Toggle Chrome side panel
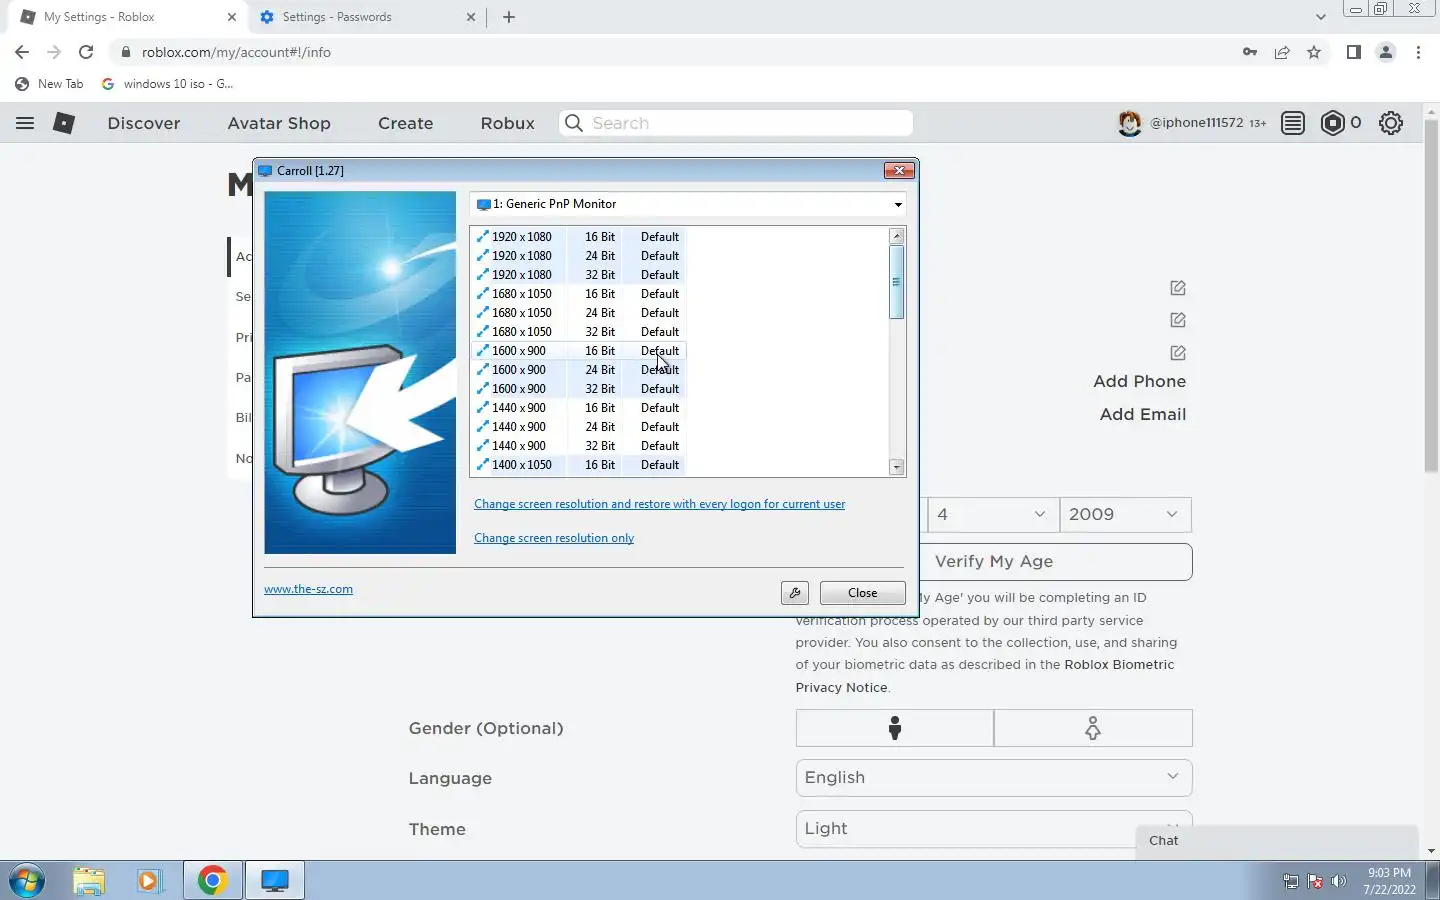The image size is (1440, 900). pyautogui.click(x=1354, y=52)
